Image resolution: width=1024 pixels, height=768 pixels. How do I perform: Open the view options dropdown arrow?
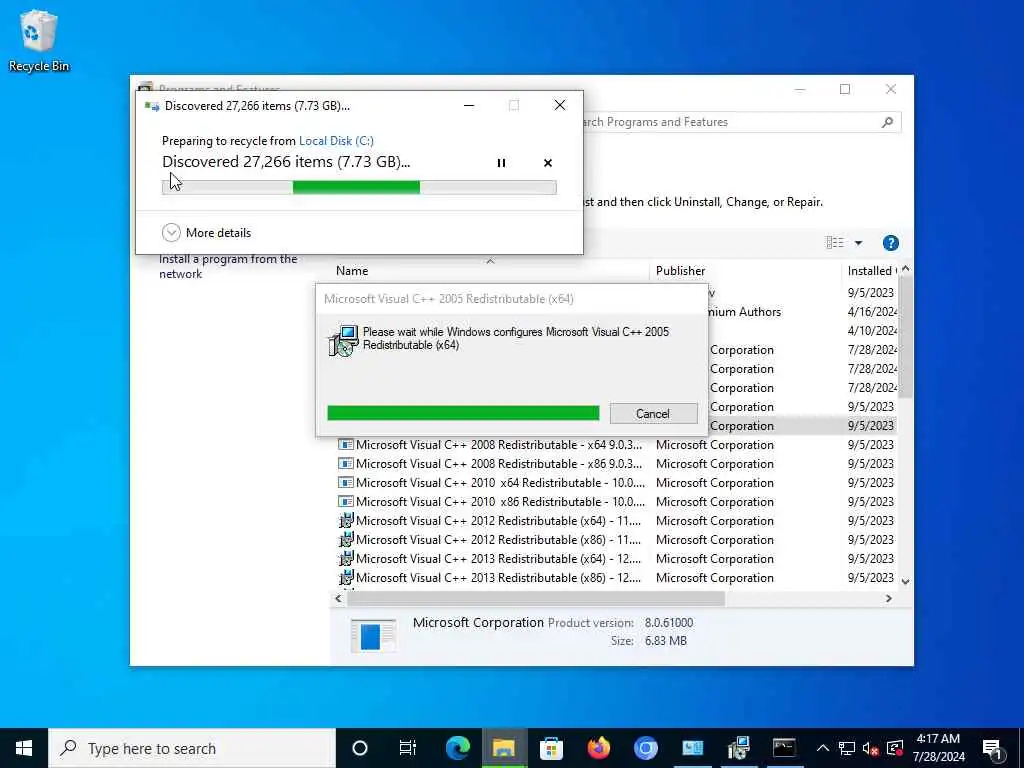[858, 243]
